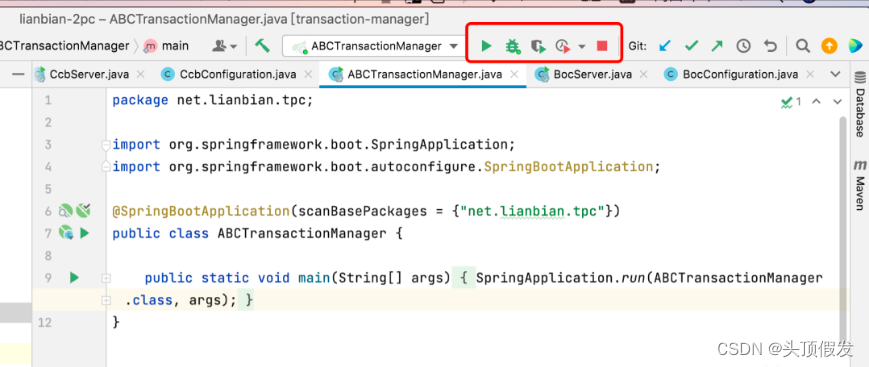This screenshot has height=367, width=869.
Task: Click the second Spring gutter icon on line 6
Action: pyautogui.click(x=83, y=210)
